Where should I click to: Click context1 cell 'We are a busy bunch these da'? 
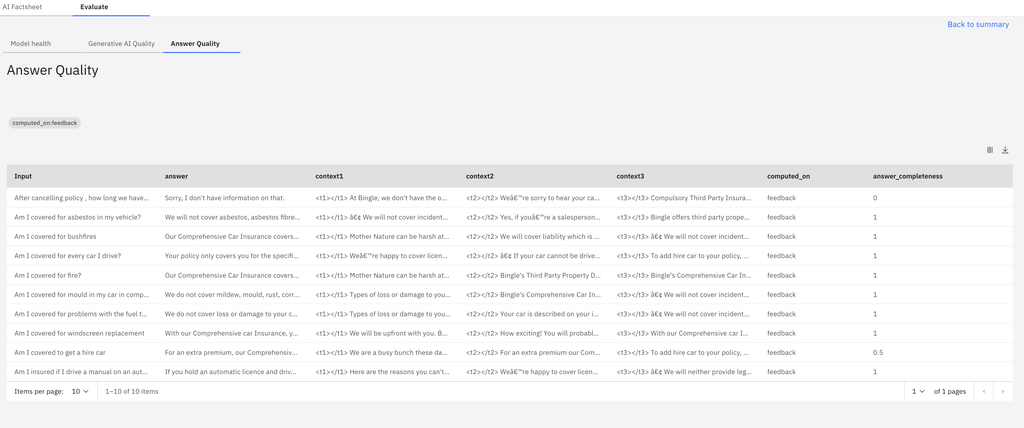[x=383, y=352]
